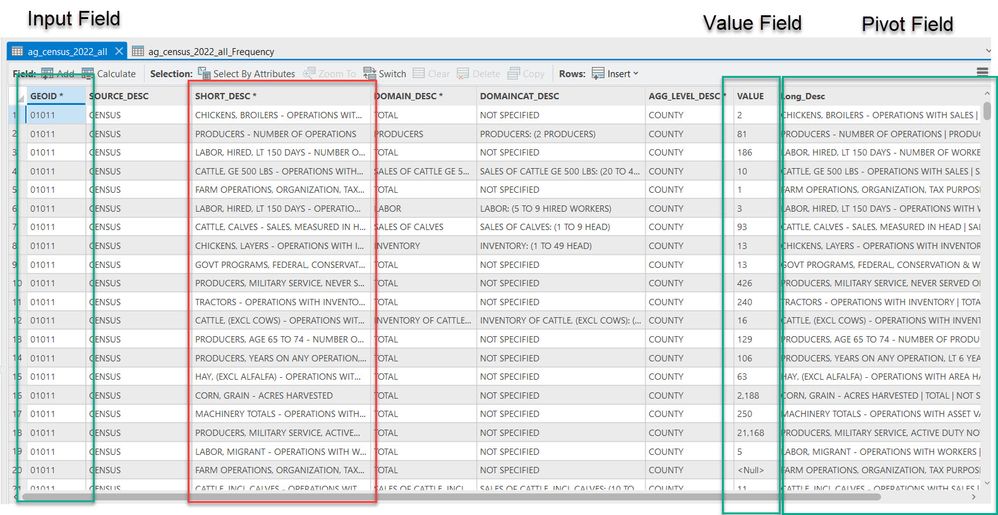998x515 pixels.
Task: Click the Add field icon
Action: 48,74
